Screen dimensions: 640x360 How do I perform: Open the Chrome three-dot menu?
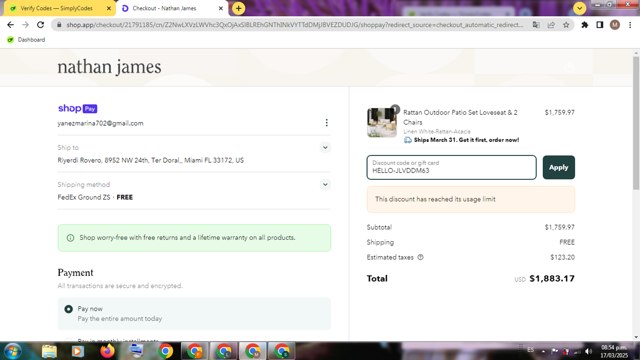pos(630,25)
